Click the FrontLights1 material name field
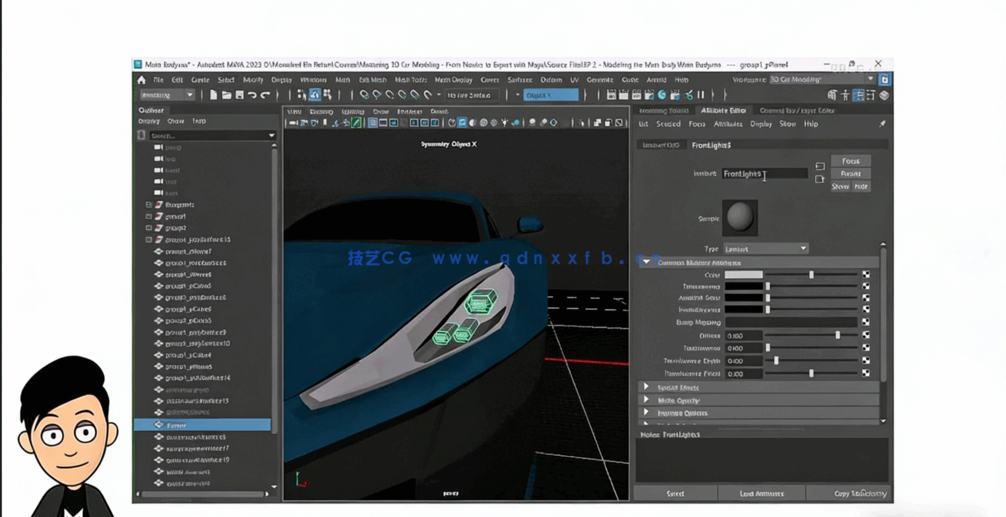Image resolution: width=1006 pixels, height=517 pixels. [x=764, y=174]
